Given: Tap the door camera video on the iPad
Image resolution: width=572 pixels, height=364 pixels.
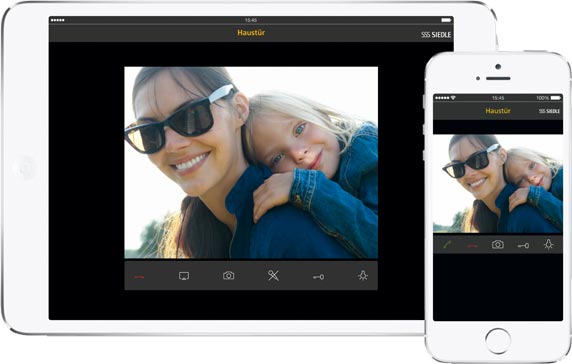Looking at the screenshot, I should 251,163.
